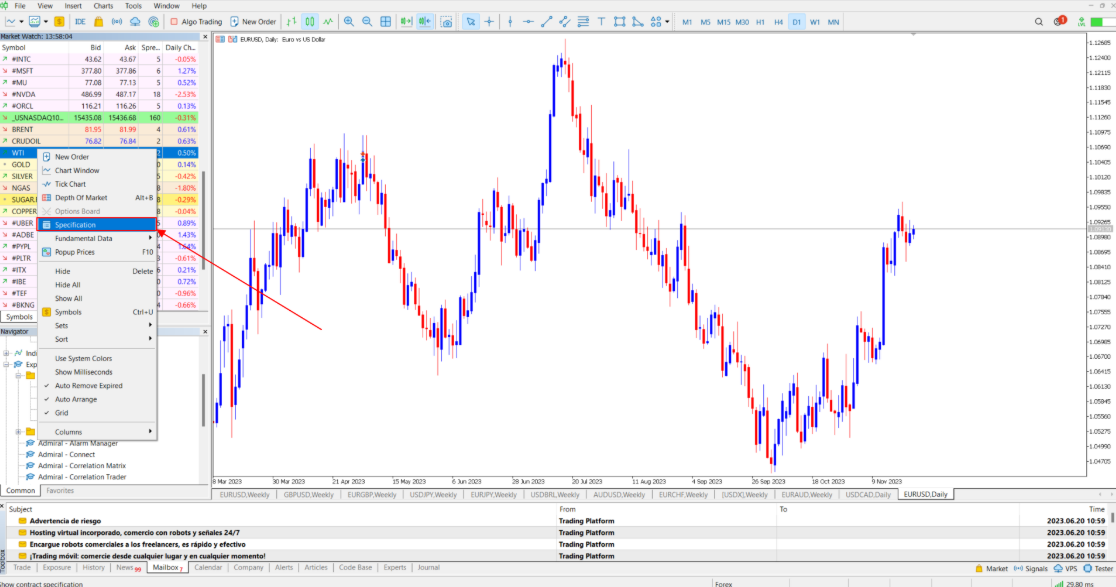Select the #NVDA row in Market Watch
The width and height of the screenshot is (1116, 587).
click(100, 94)
